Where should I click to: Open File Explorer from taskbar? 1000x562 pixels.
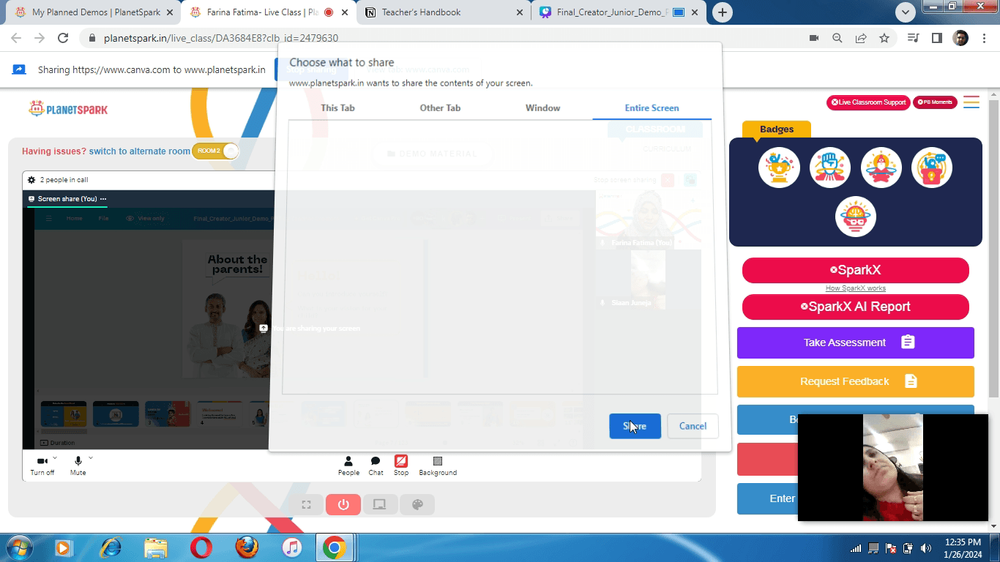156,548
